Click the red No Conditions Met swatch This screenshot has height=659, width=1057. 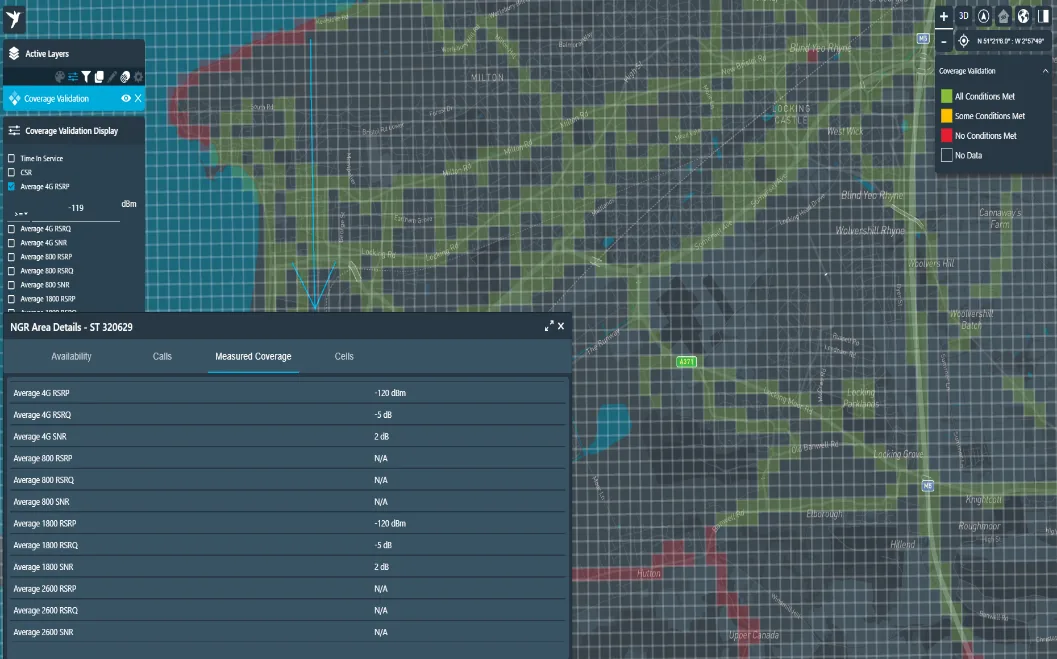click(x=946, y=135)
